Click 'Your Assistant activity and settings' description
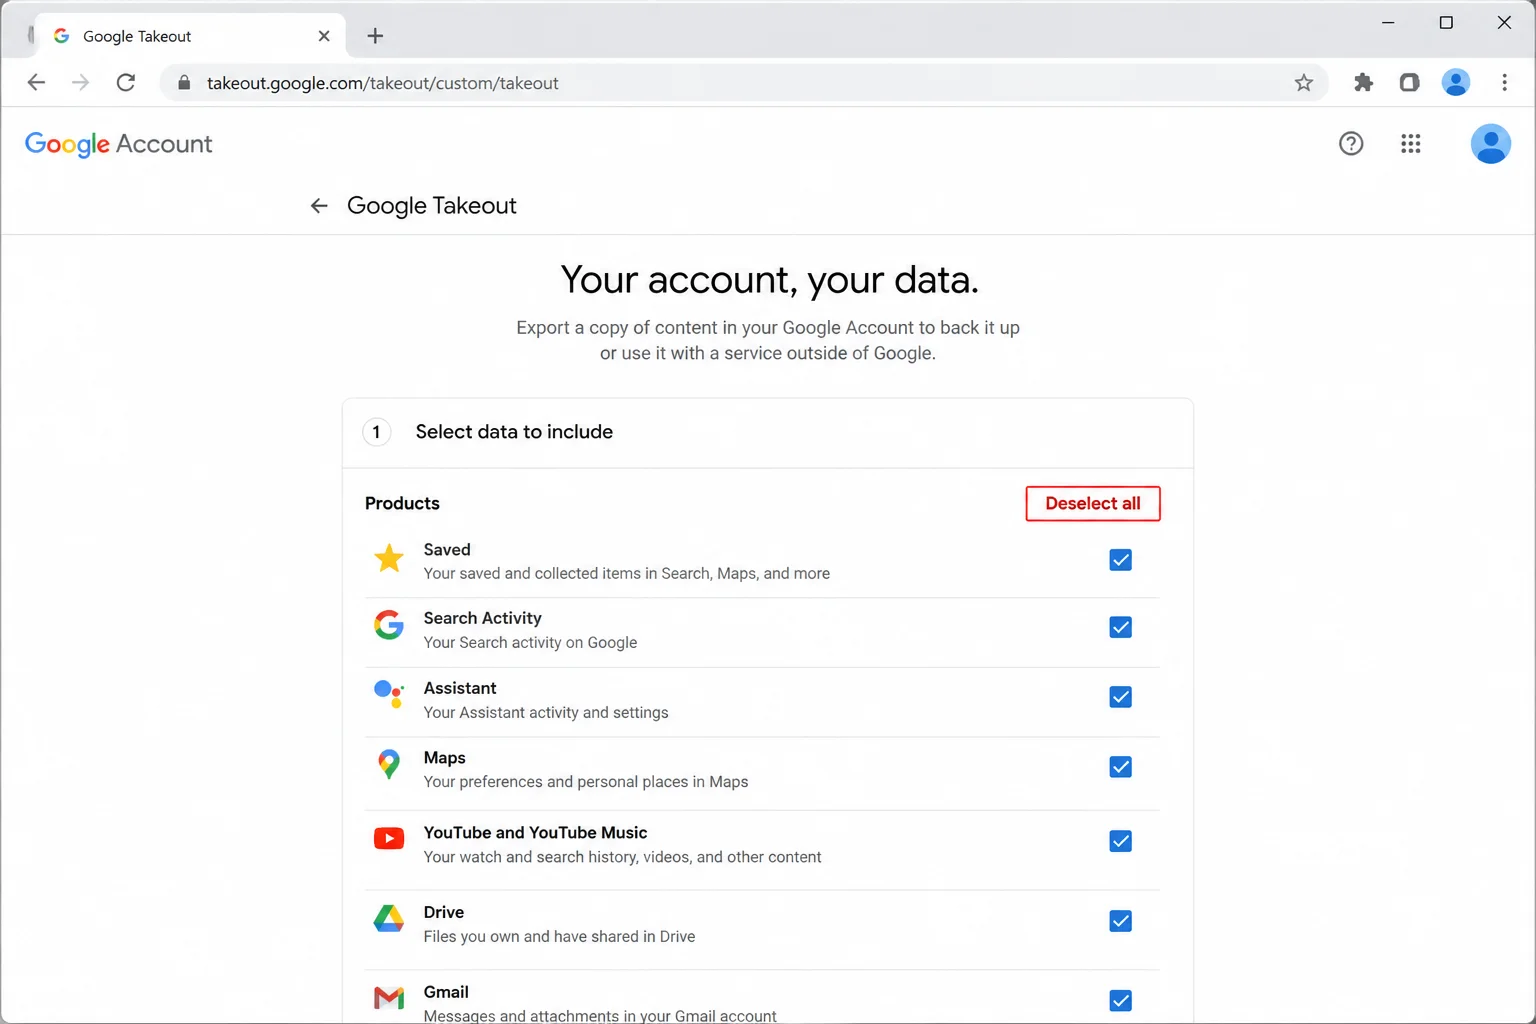Viewport: 1536px width, 1024px height. click(546, 712)
